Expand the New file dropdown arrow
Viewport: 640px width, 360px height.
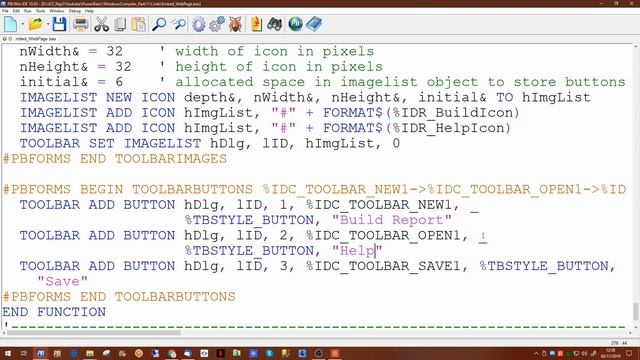click(22, 24)
